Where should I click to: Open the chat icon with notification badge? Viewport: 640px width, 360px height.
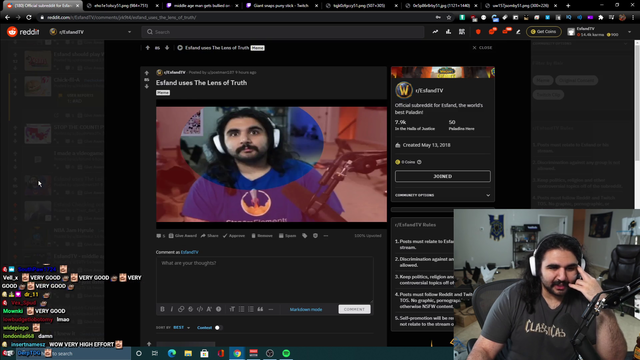point(492,31)
